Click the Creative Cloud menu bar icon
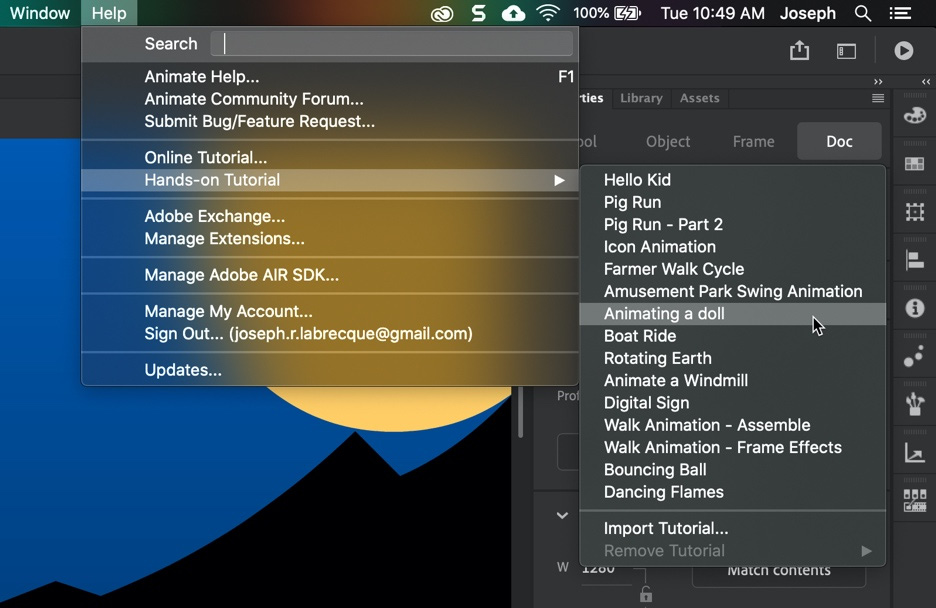936x608 pixels. [442, 13]
